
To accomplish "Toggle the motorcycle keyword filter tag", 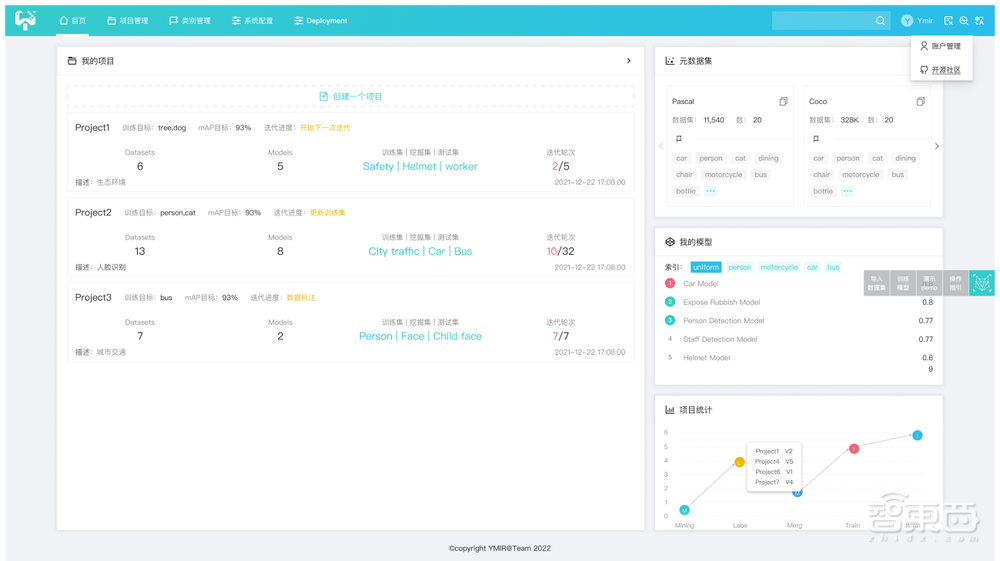I will (x=779, y=267).
